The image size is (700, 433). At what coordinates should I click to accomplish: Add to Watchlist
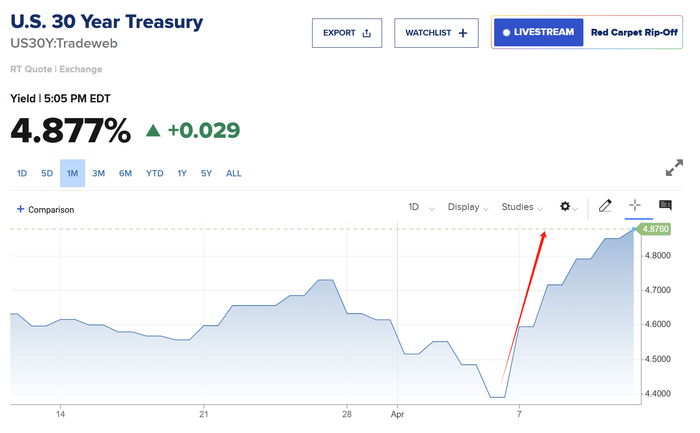click(x=436, y=33)
